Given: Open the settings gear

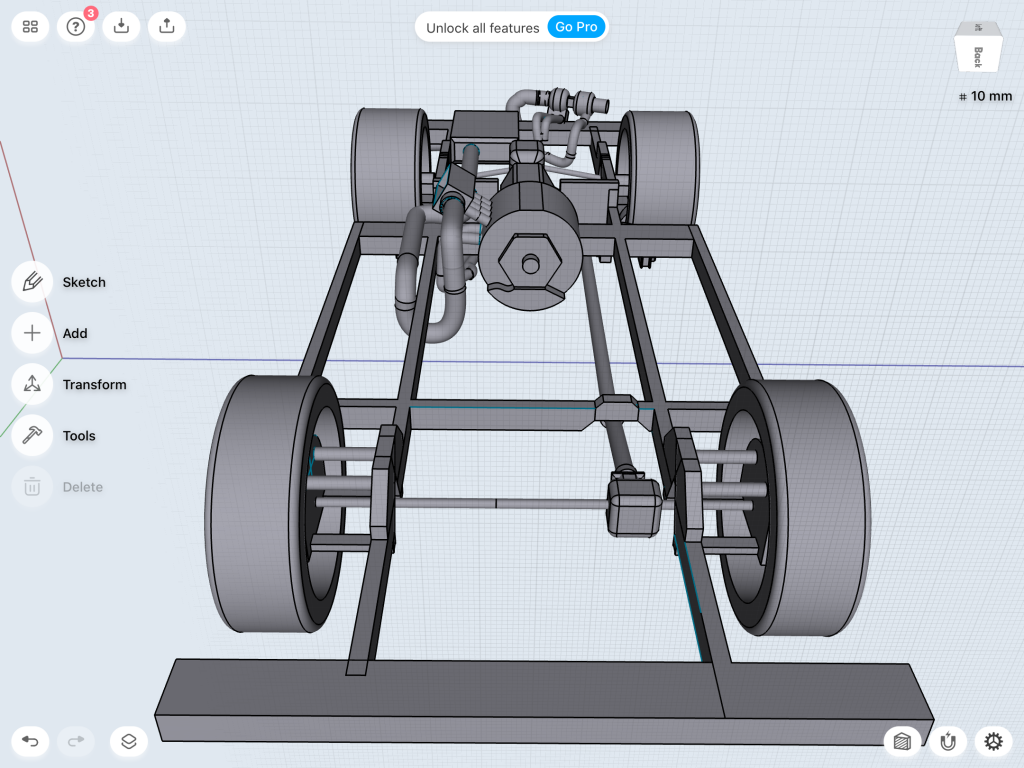Looking at the screenshot, I should coord(993,741).
